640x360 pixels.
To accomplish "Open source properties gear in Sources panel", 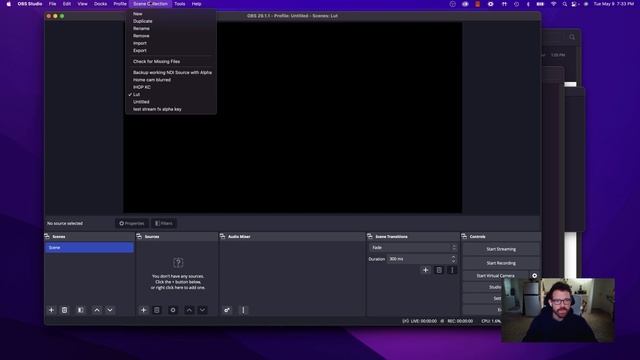I will click(x=173, y=310).
